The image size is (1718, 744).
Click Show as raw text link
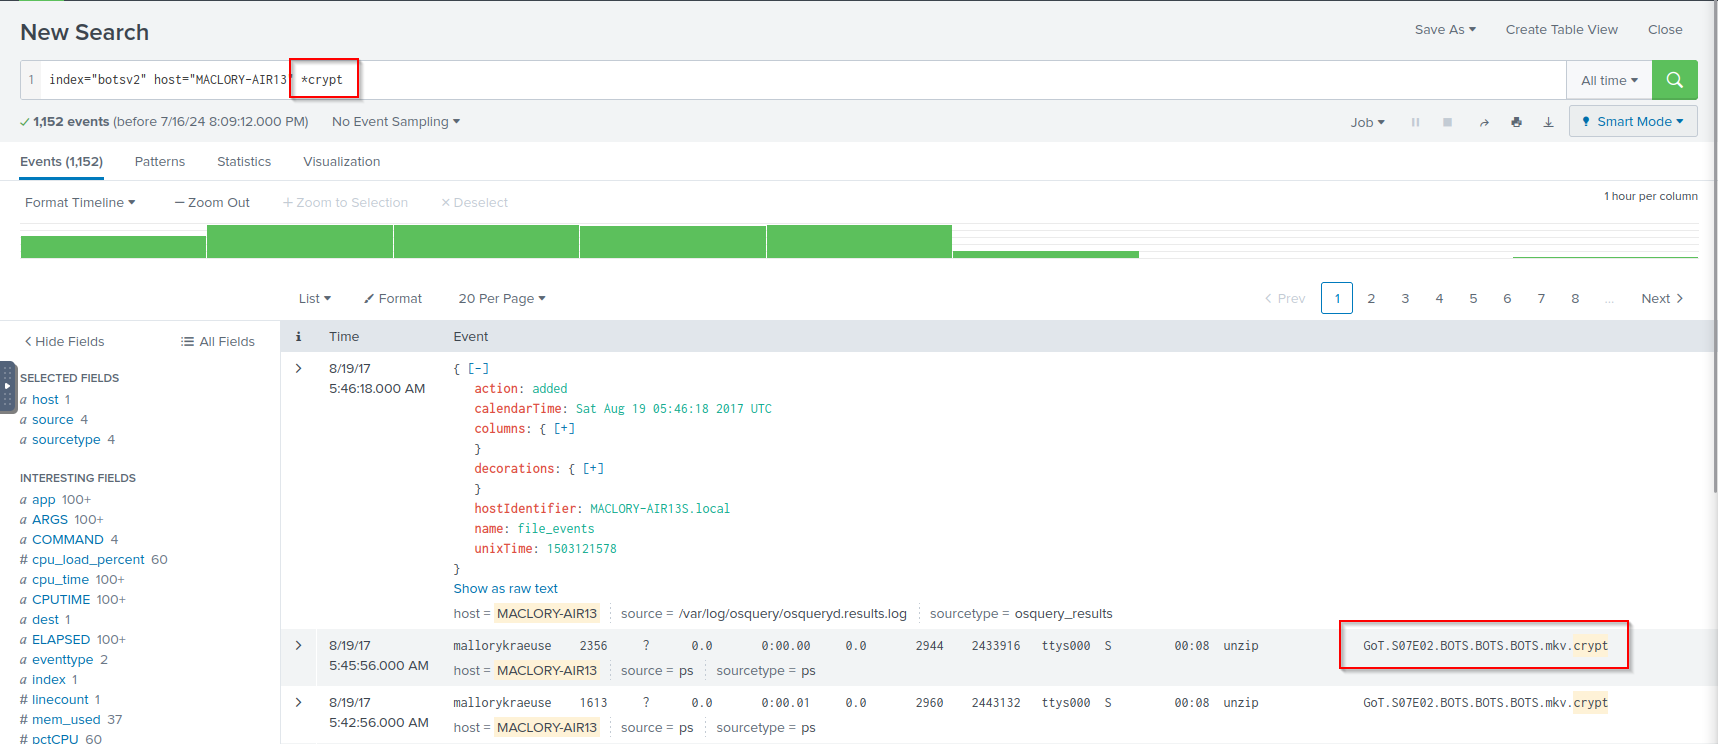coord(505,588)
